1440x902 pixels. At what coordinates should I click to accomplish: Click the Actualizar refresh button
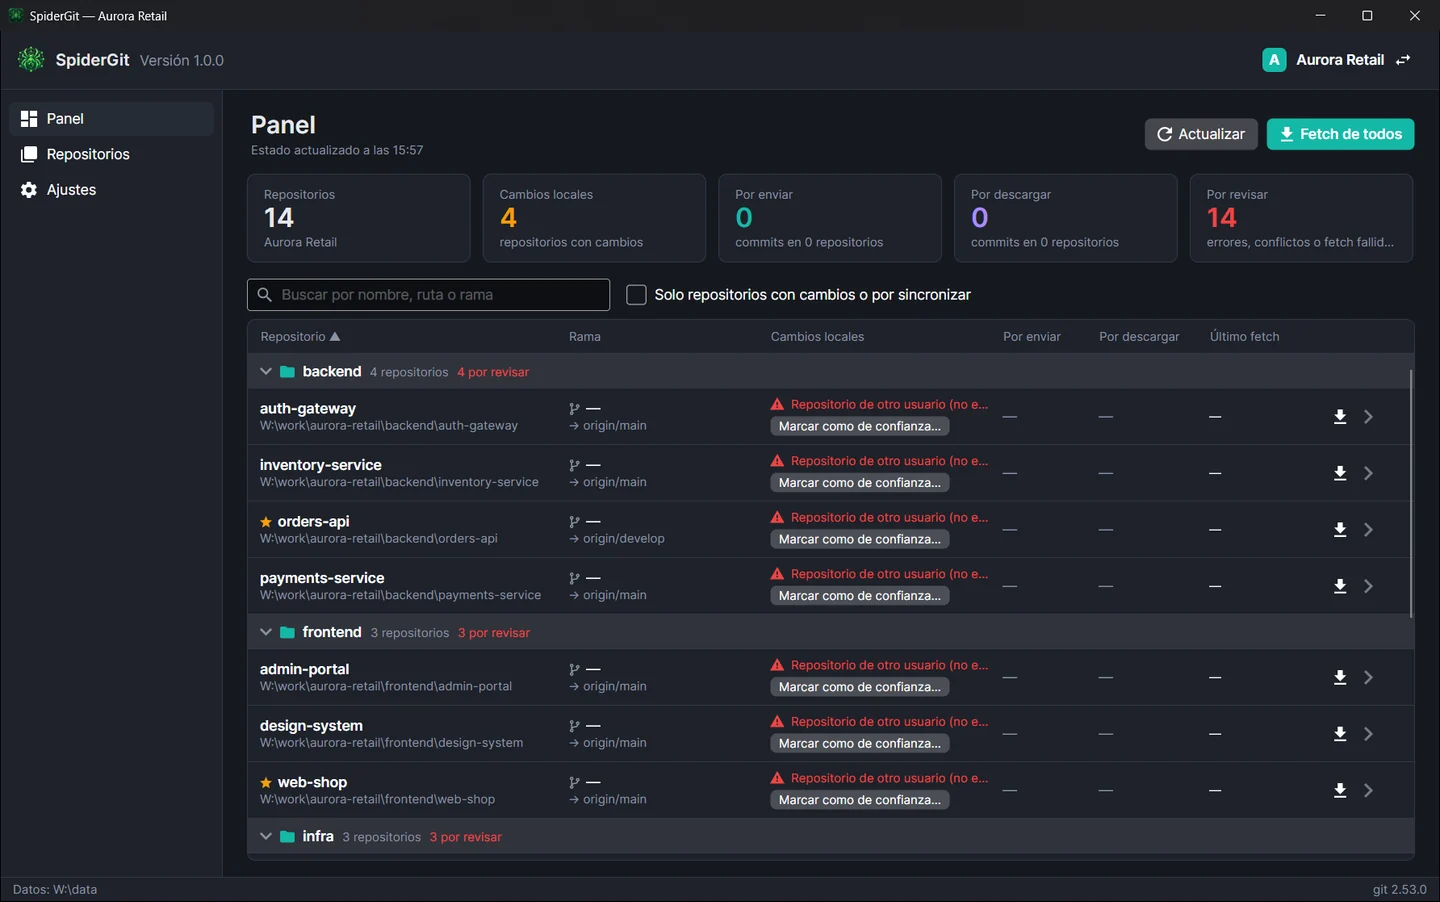pos(1201,134)
